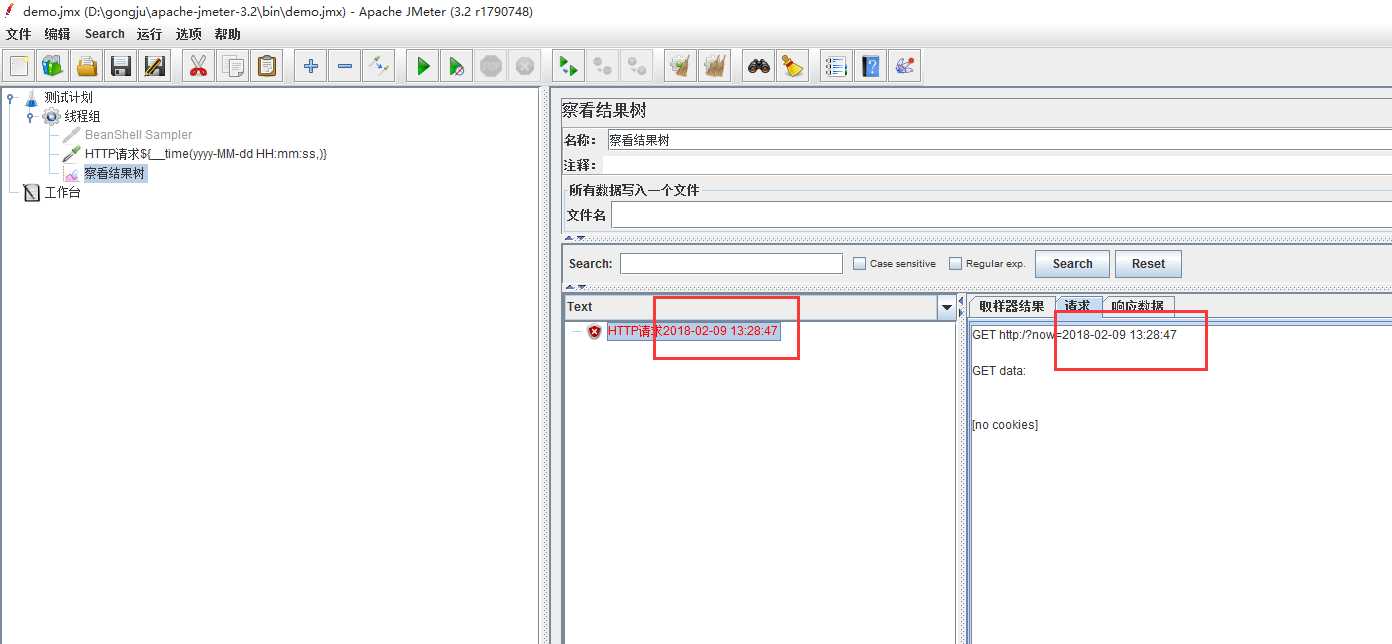Select the 线程组 node

coord(82,116)
